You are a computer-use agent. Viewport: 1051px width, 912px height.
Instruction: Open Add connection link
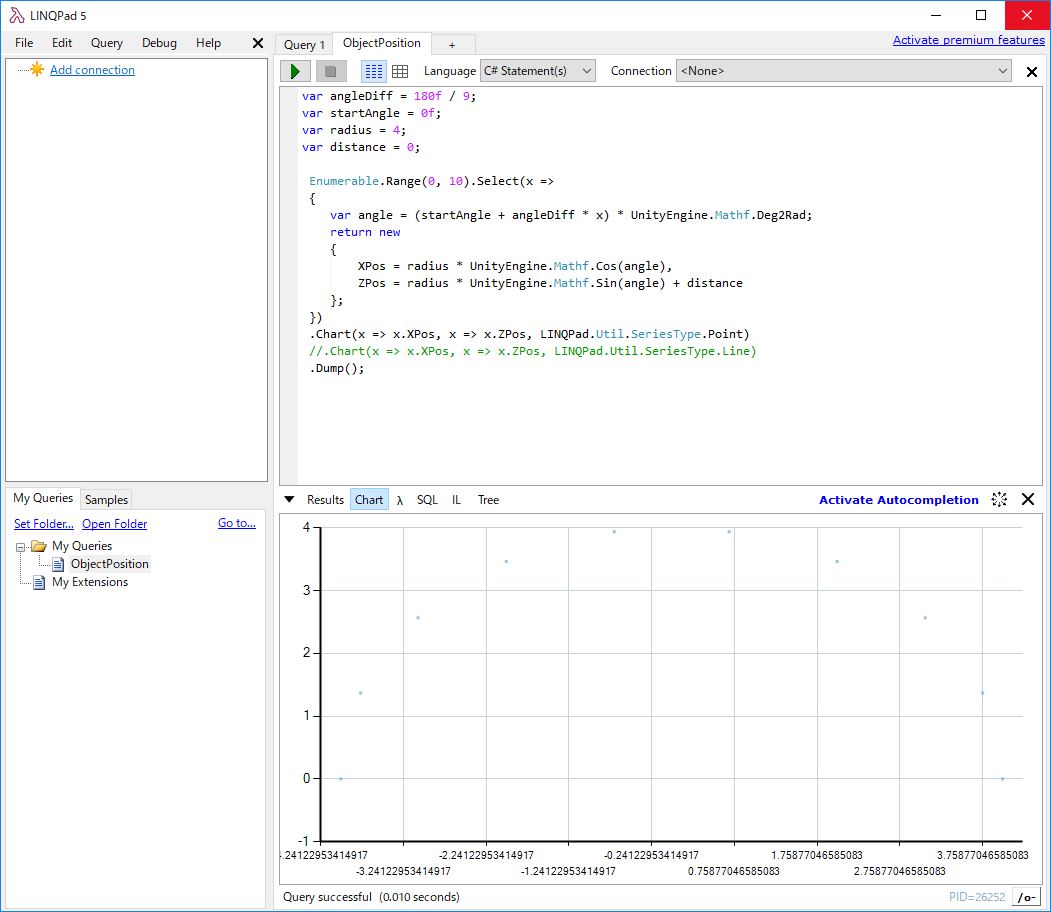(92, 69)
